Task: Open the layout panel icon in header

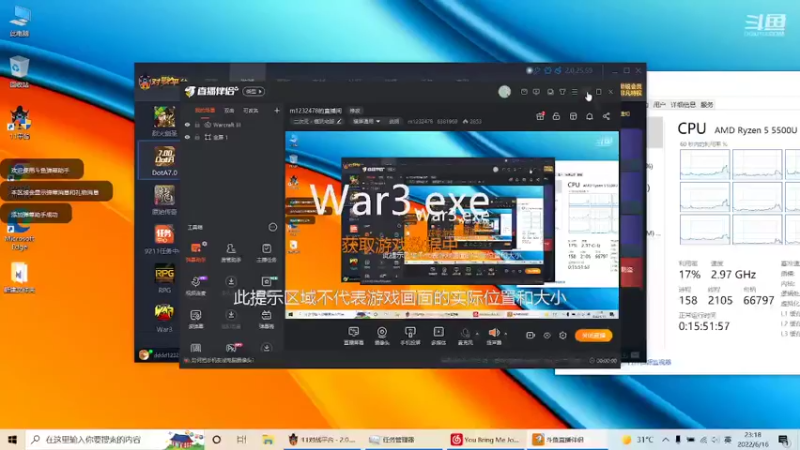Action: [x=573, y=116]
